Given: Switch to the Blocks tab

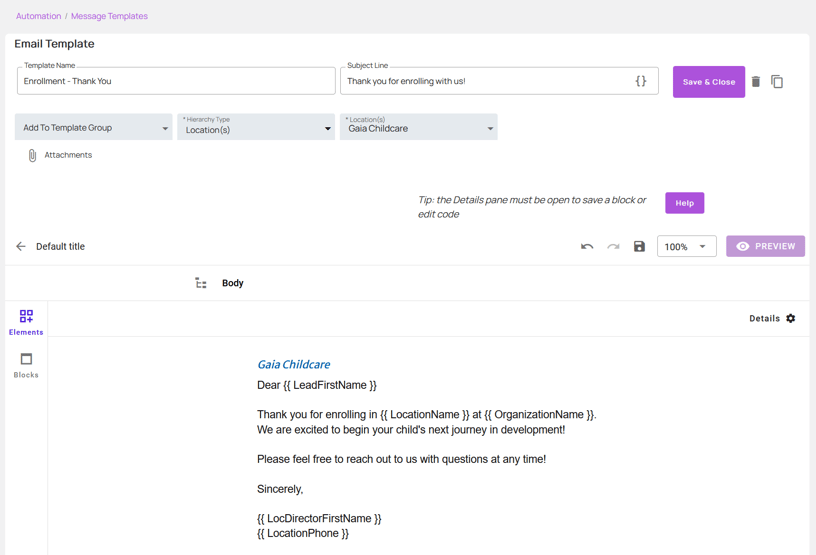Looking at the screenshot, I should (26, 365).
